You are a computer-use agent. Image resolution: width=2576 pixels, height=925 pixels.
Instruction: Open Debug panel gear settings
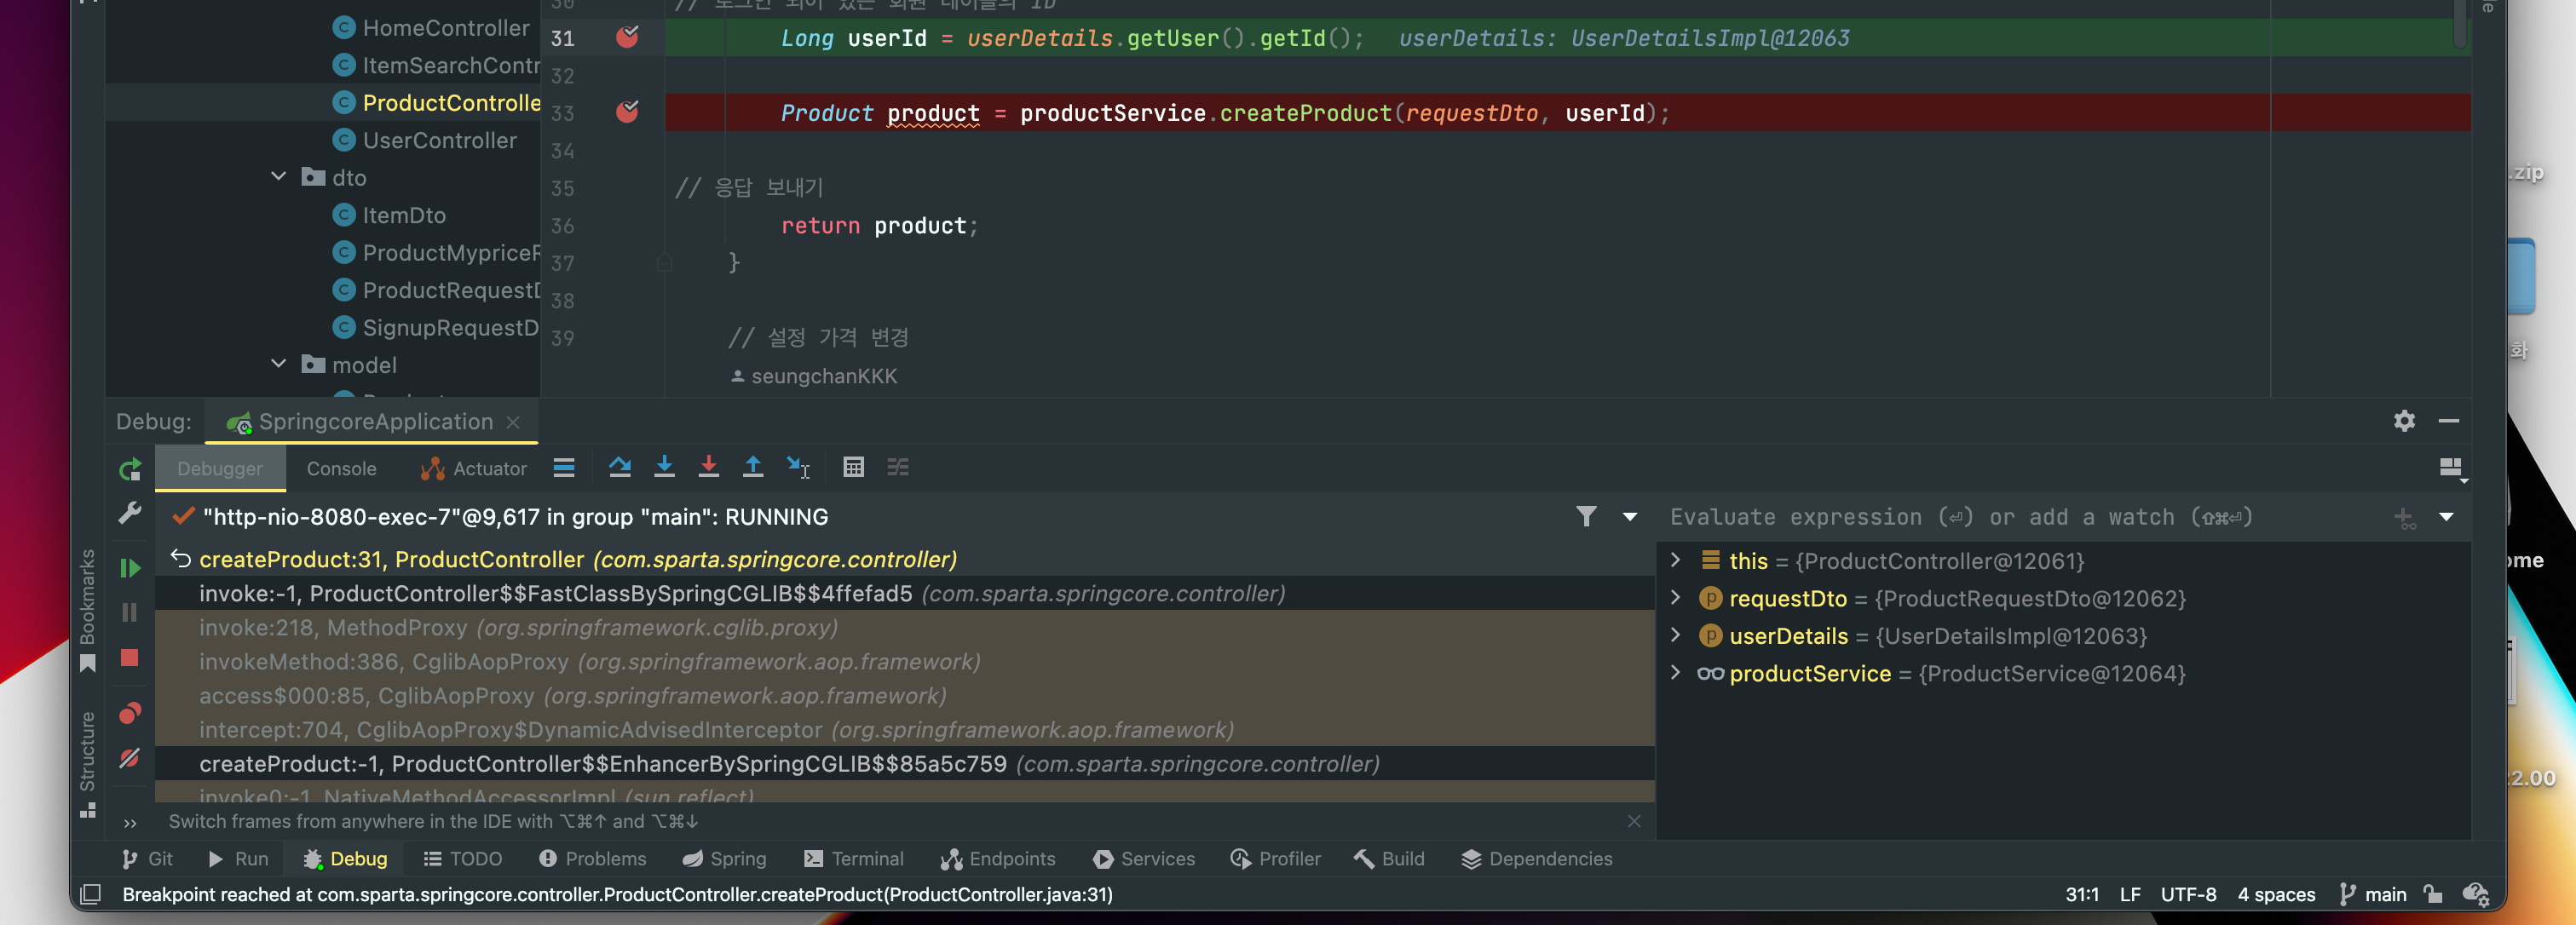(2404, 421)
